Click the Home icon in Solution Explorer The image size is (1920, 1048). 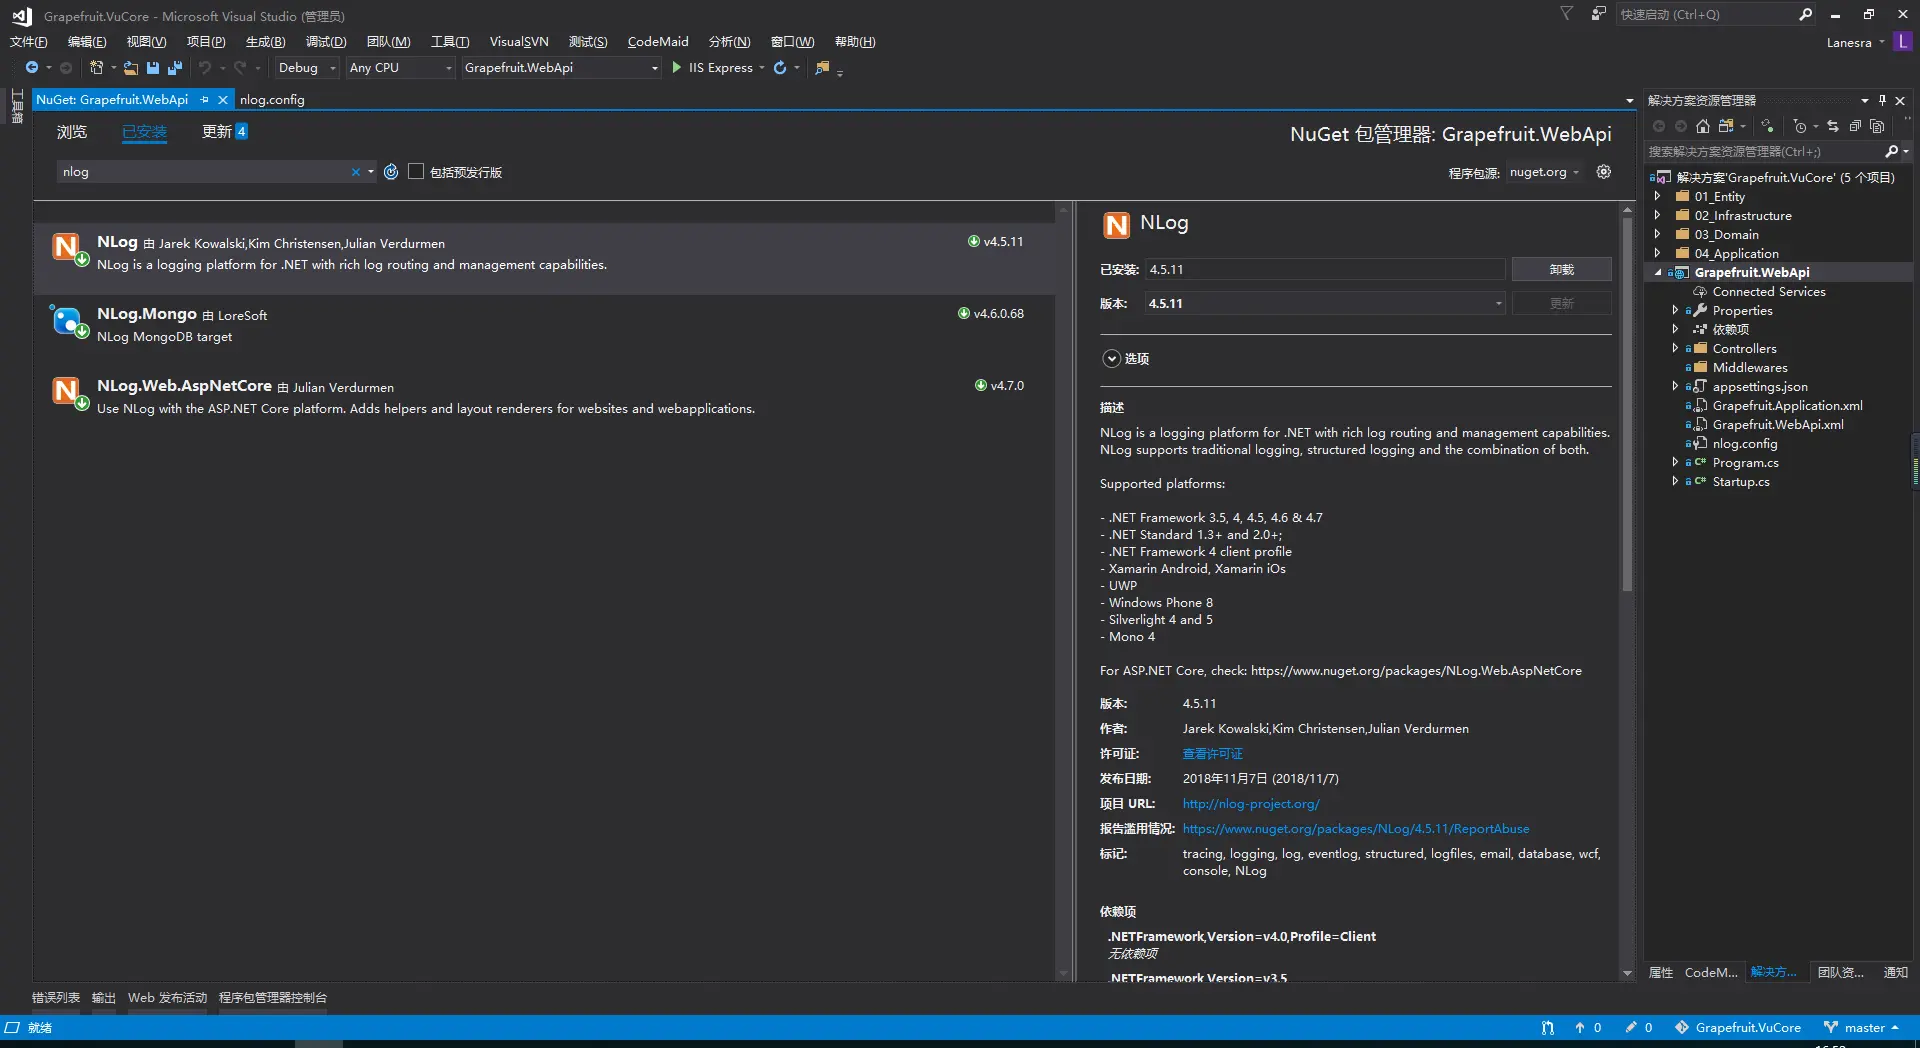click(x=1703, y=126)
